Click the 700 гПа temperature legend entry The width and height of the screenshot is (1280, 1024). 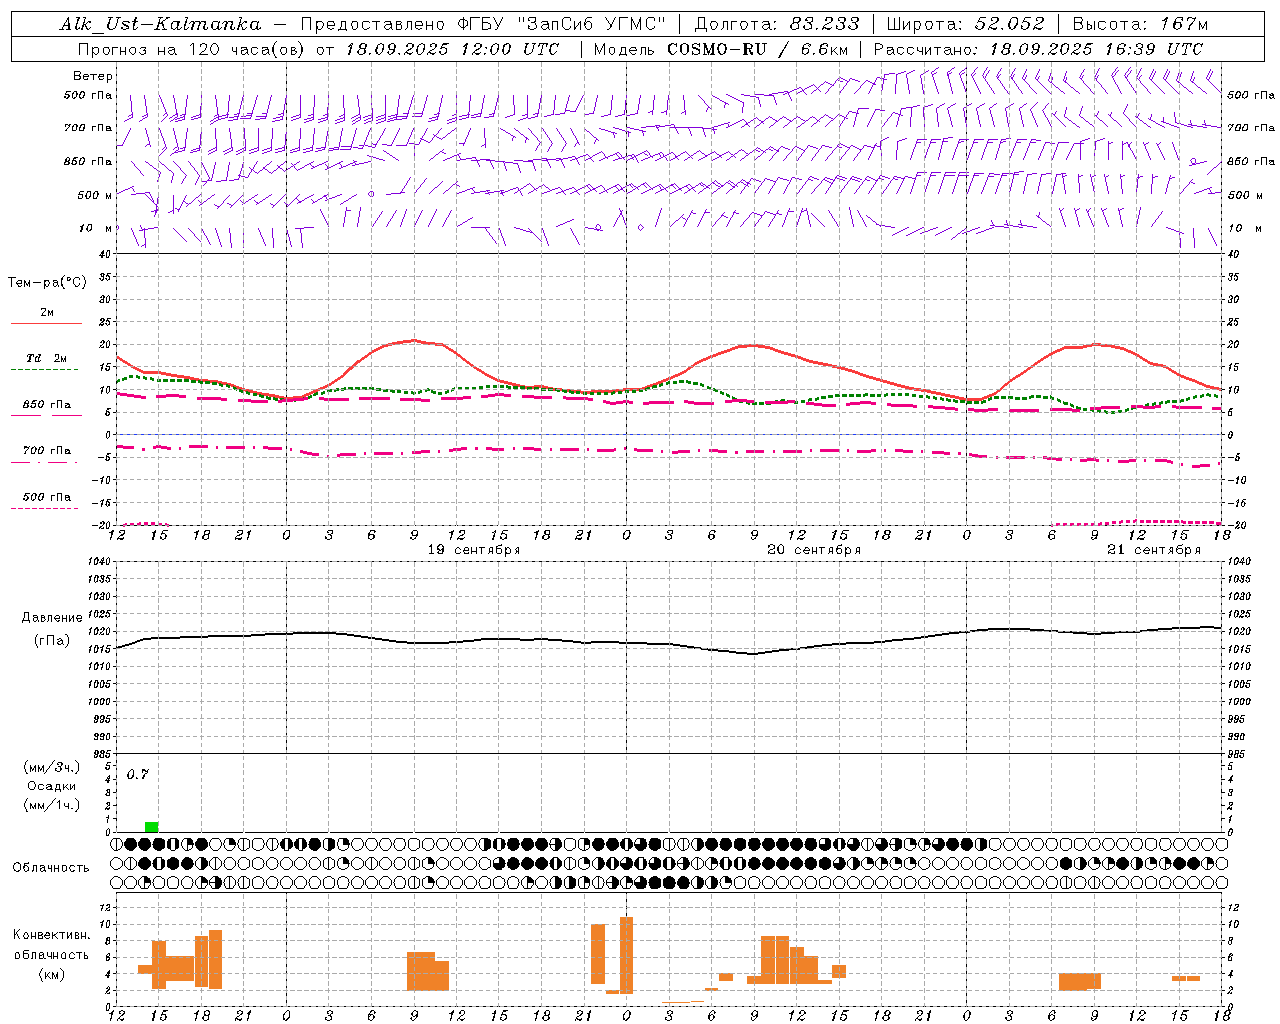point(47,451)
